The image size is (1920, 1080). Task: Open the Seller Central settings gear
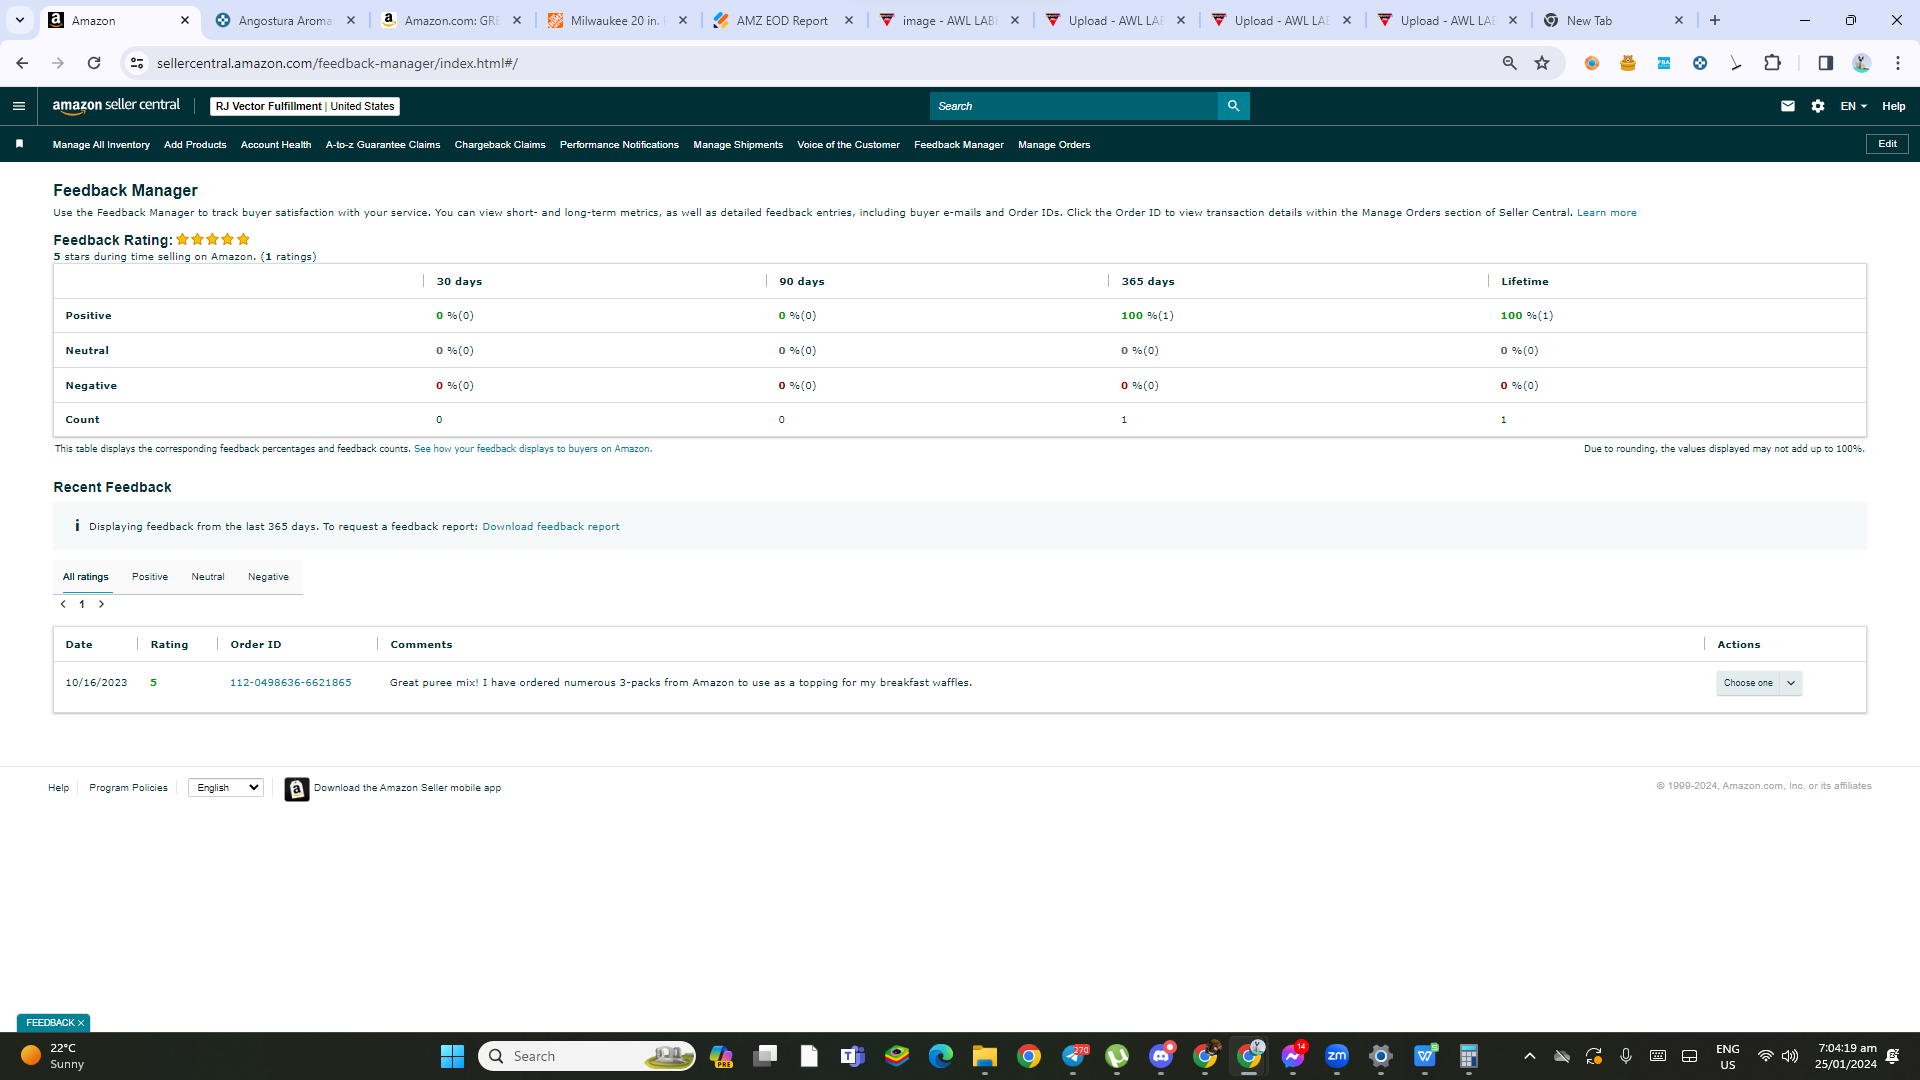click(1818, 106)
